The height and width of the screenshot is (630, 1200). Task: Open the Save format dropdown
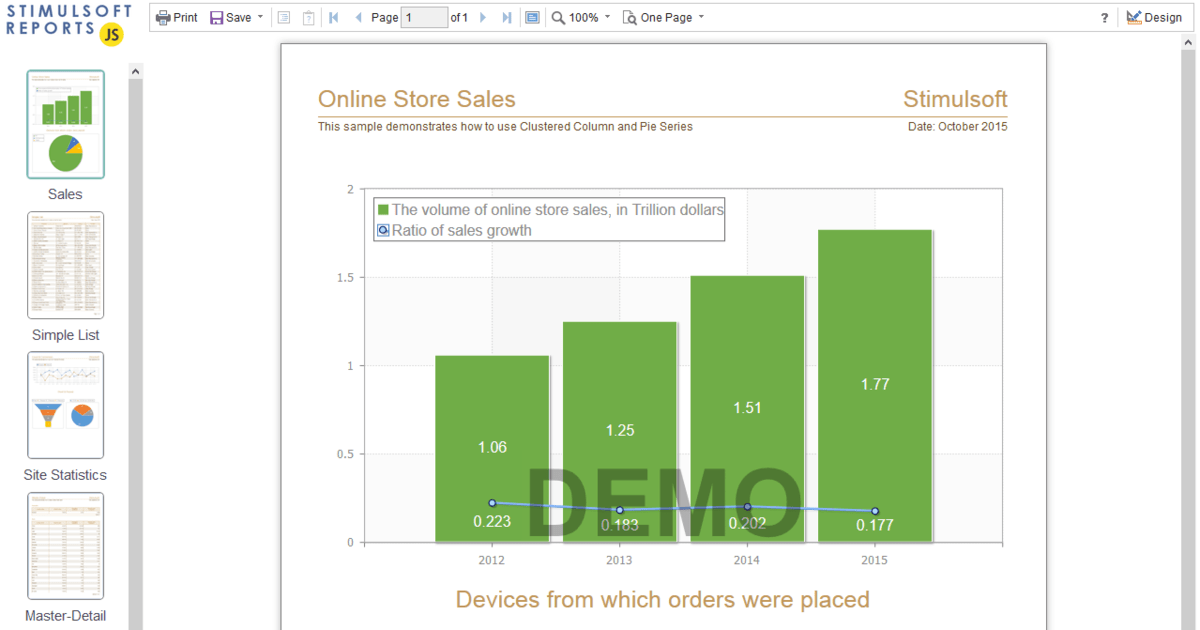coord(258,16)
